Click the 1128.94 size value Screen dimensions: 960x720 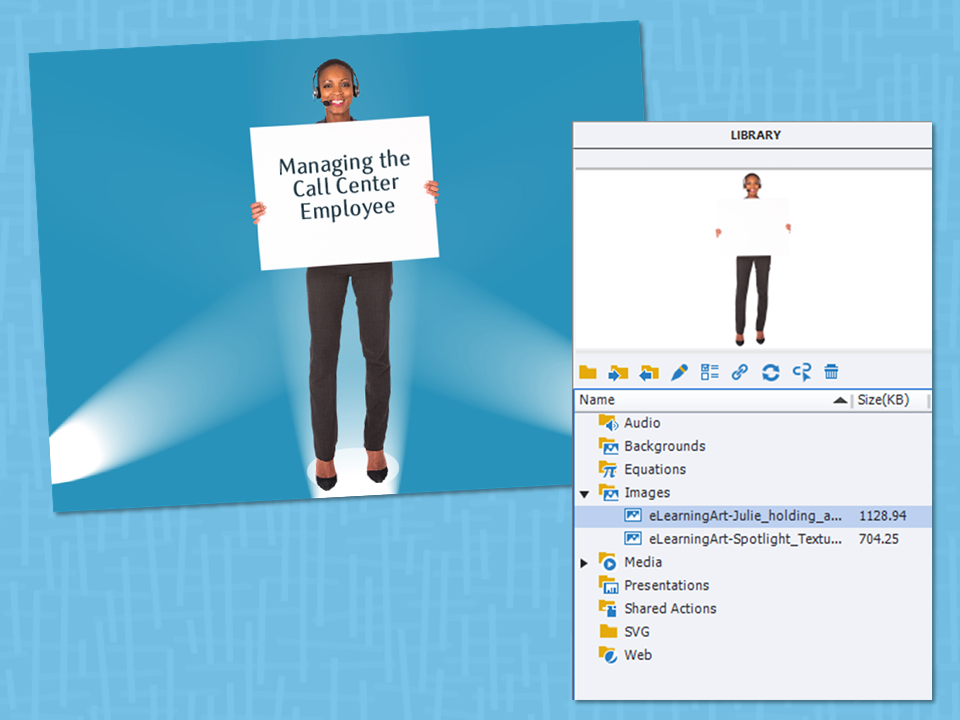coord(882,516)
